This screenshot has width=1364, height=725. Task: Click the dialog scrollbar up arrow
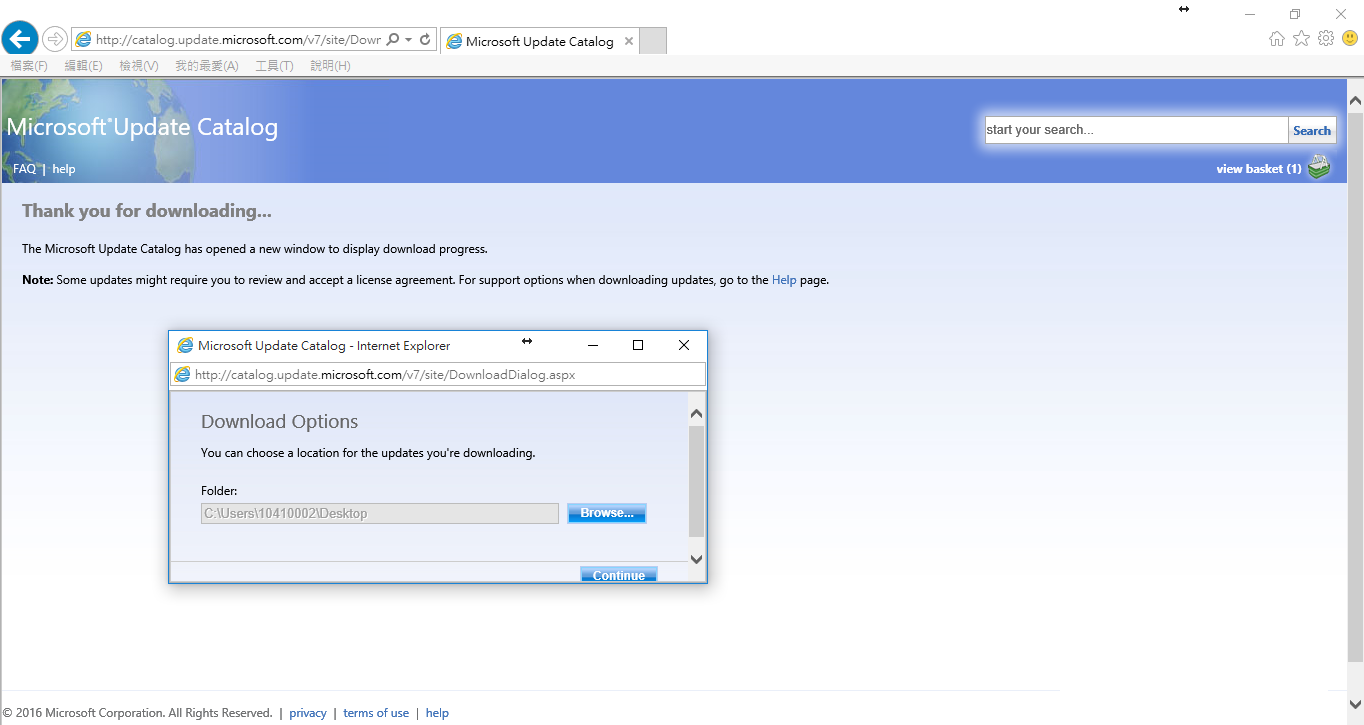coord(697,413)
